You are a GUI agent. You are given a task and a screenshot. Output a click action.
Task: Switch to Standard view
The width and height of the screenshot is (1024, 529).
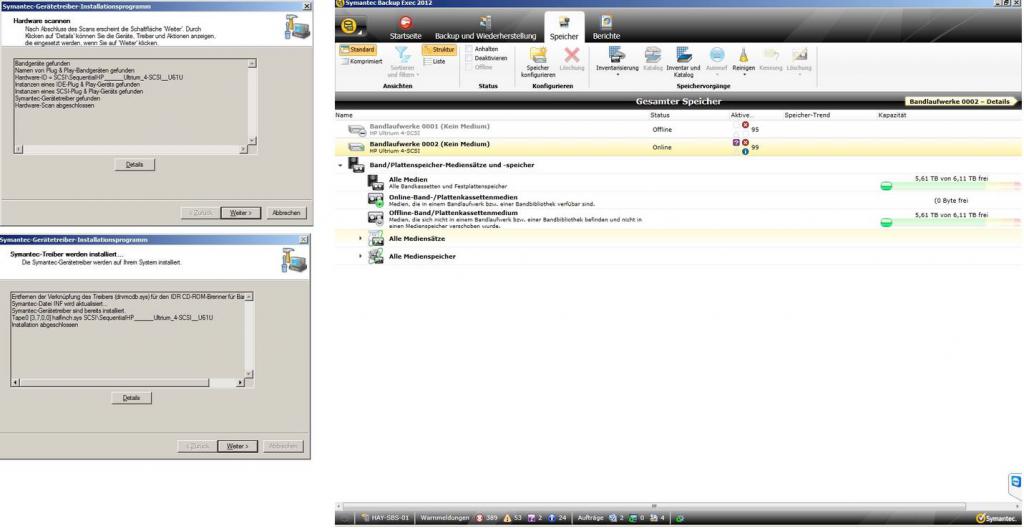click(358, 50)
